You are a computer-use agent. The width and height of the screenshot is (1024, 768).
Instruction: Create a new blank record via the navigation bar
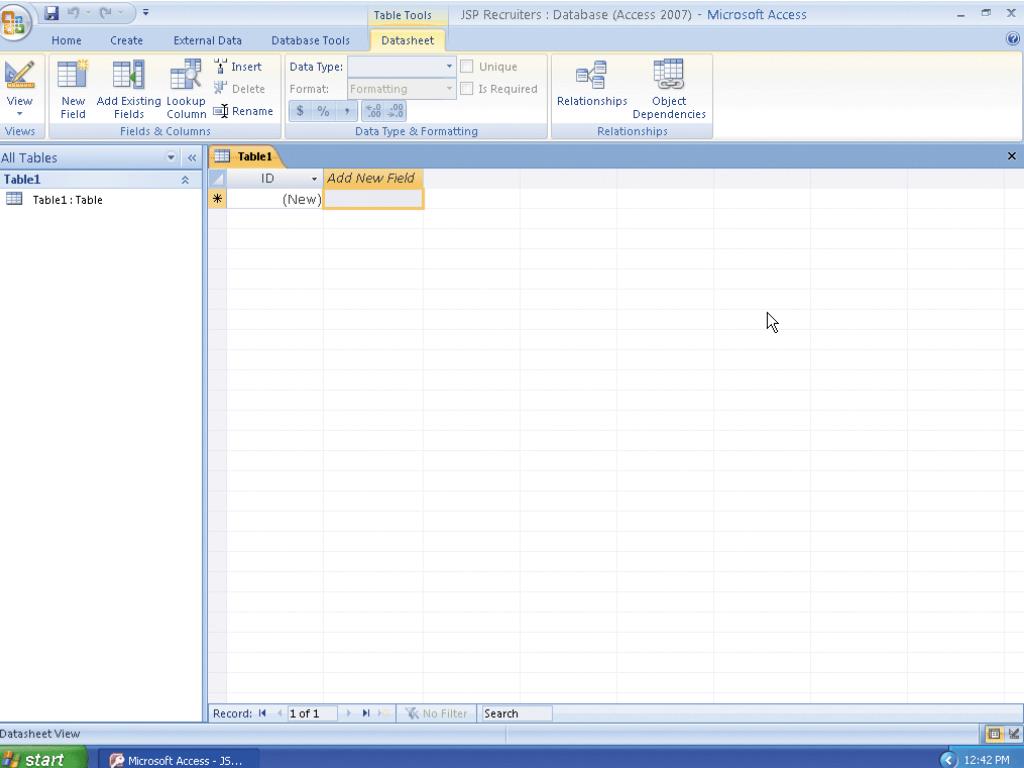point(383,714)
